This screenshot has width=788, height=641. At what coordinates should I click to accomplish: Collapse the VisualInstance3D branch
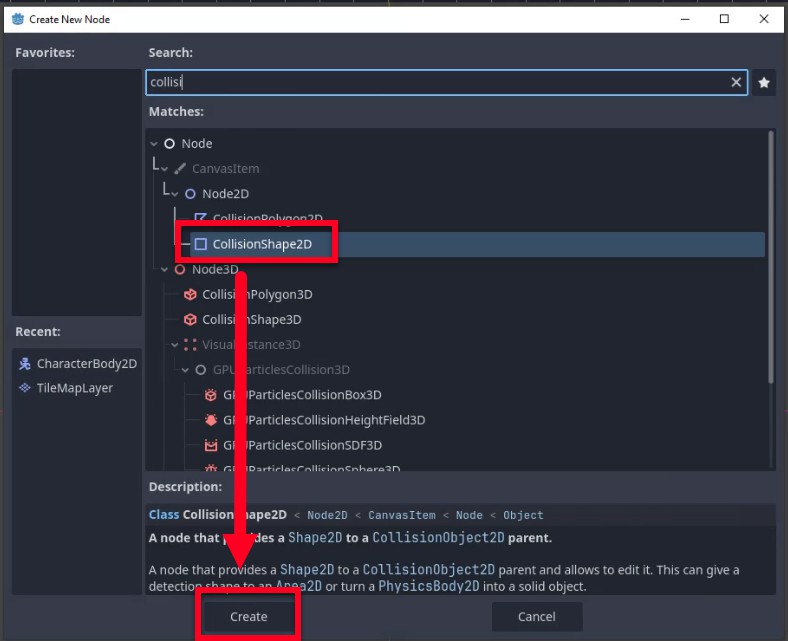[x=174, y=345]
